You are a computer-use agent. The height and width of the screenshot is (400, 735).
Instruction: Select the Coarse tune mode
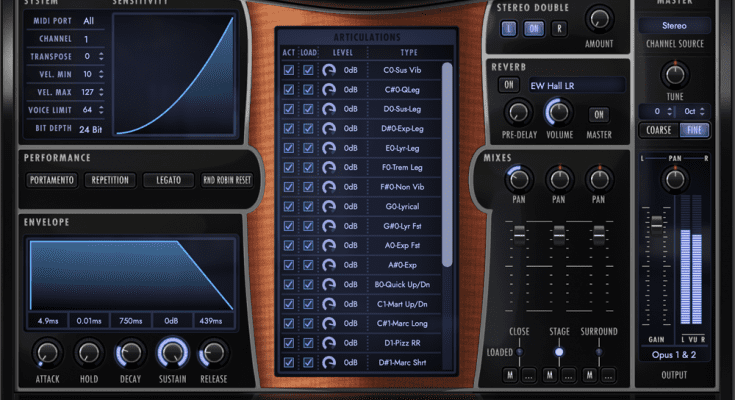659,130
